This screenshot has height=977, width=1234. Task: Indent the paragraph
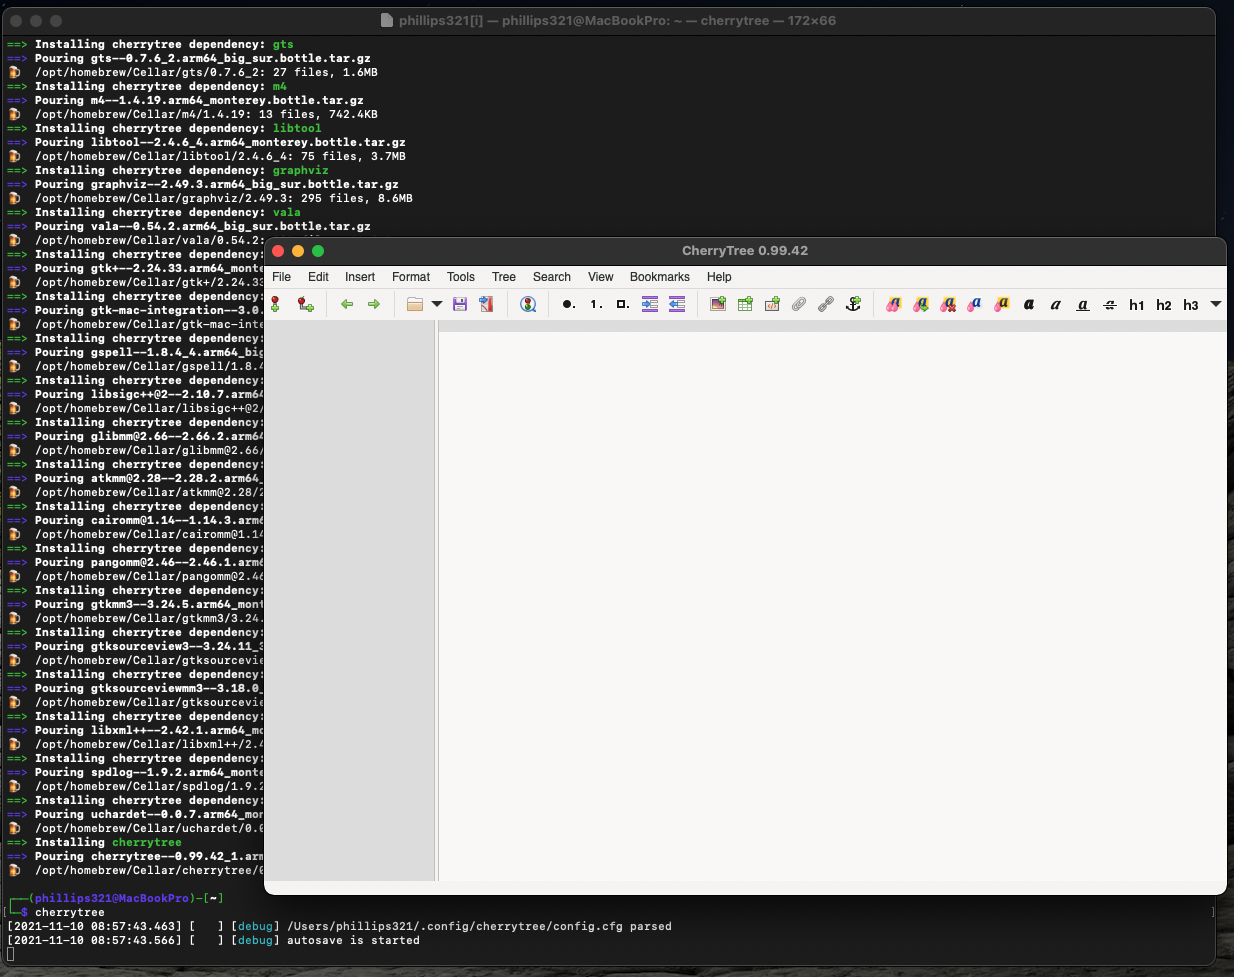coord(650,304)
